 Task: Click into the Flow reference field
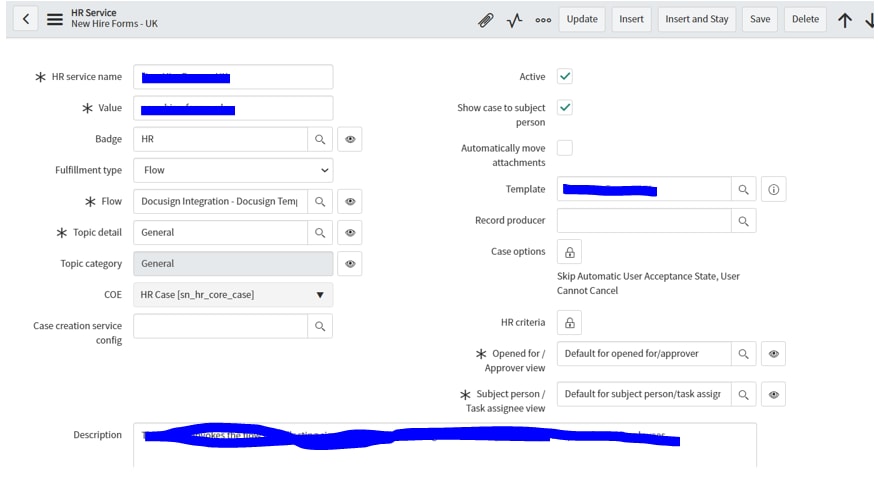[220, 201]
